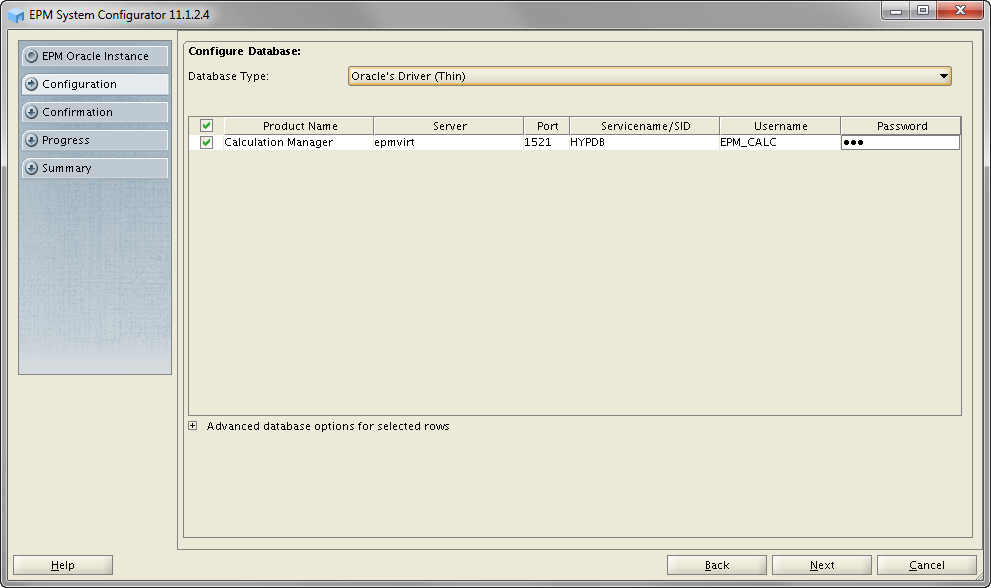Expand Advanced database options for selected rows

193,426
